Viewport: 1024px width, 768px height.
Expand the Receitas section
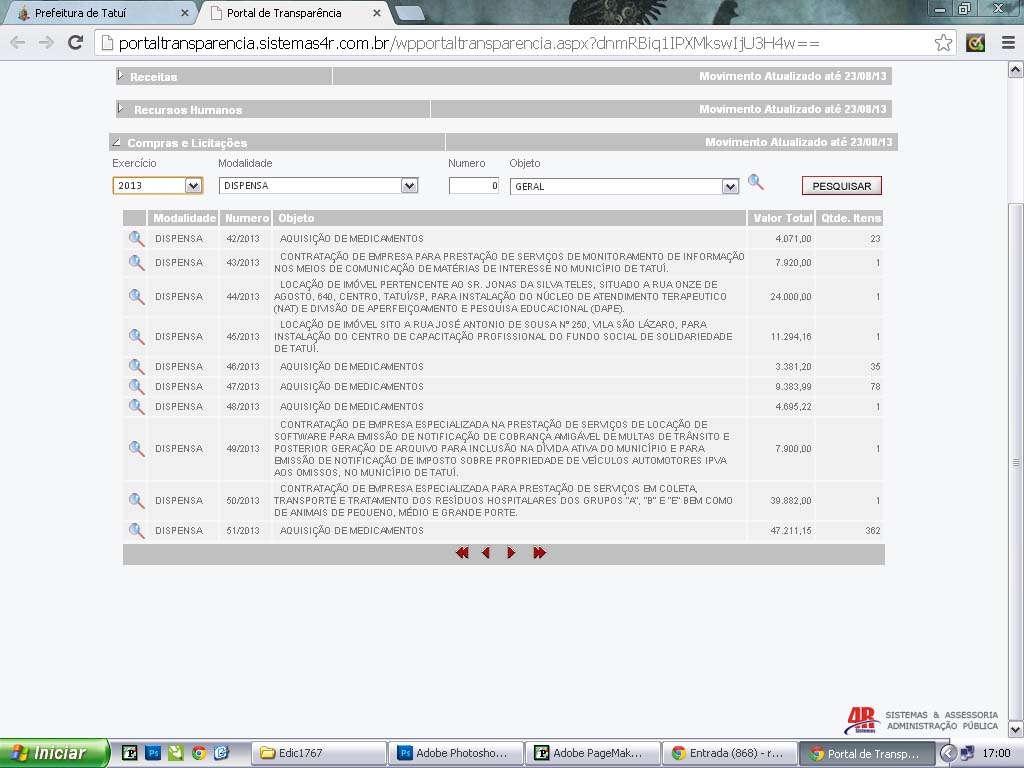click(x=121, y=76)
